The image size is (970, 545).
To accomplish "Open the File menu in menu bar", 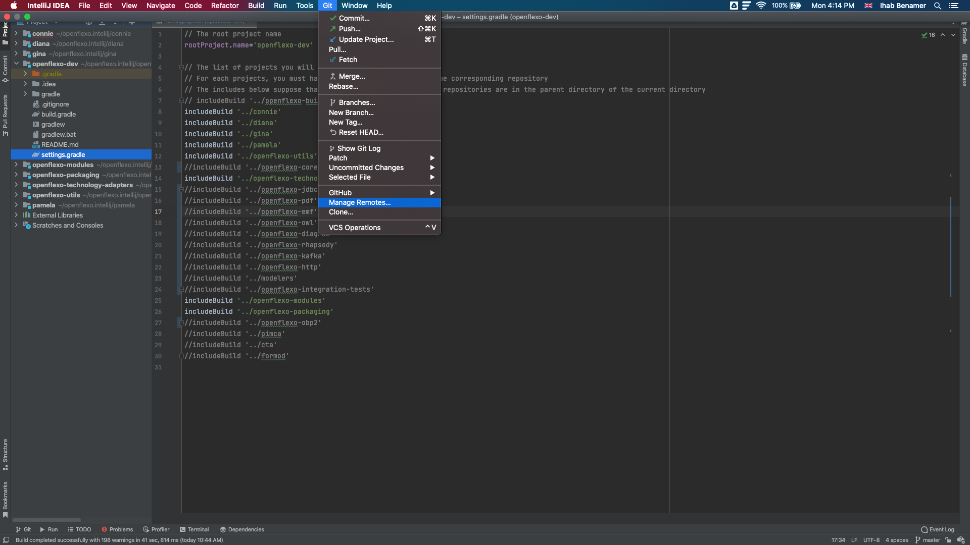I will (x=84, y=6).
